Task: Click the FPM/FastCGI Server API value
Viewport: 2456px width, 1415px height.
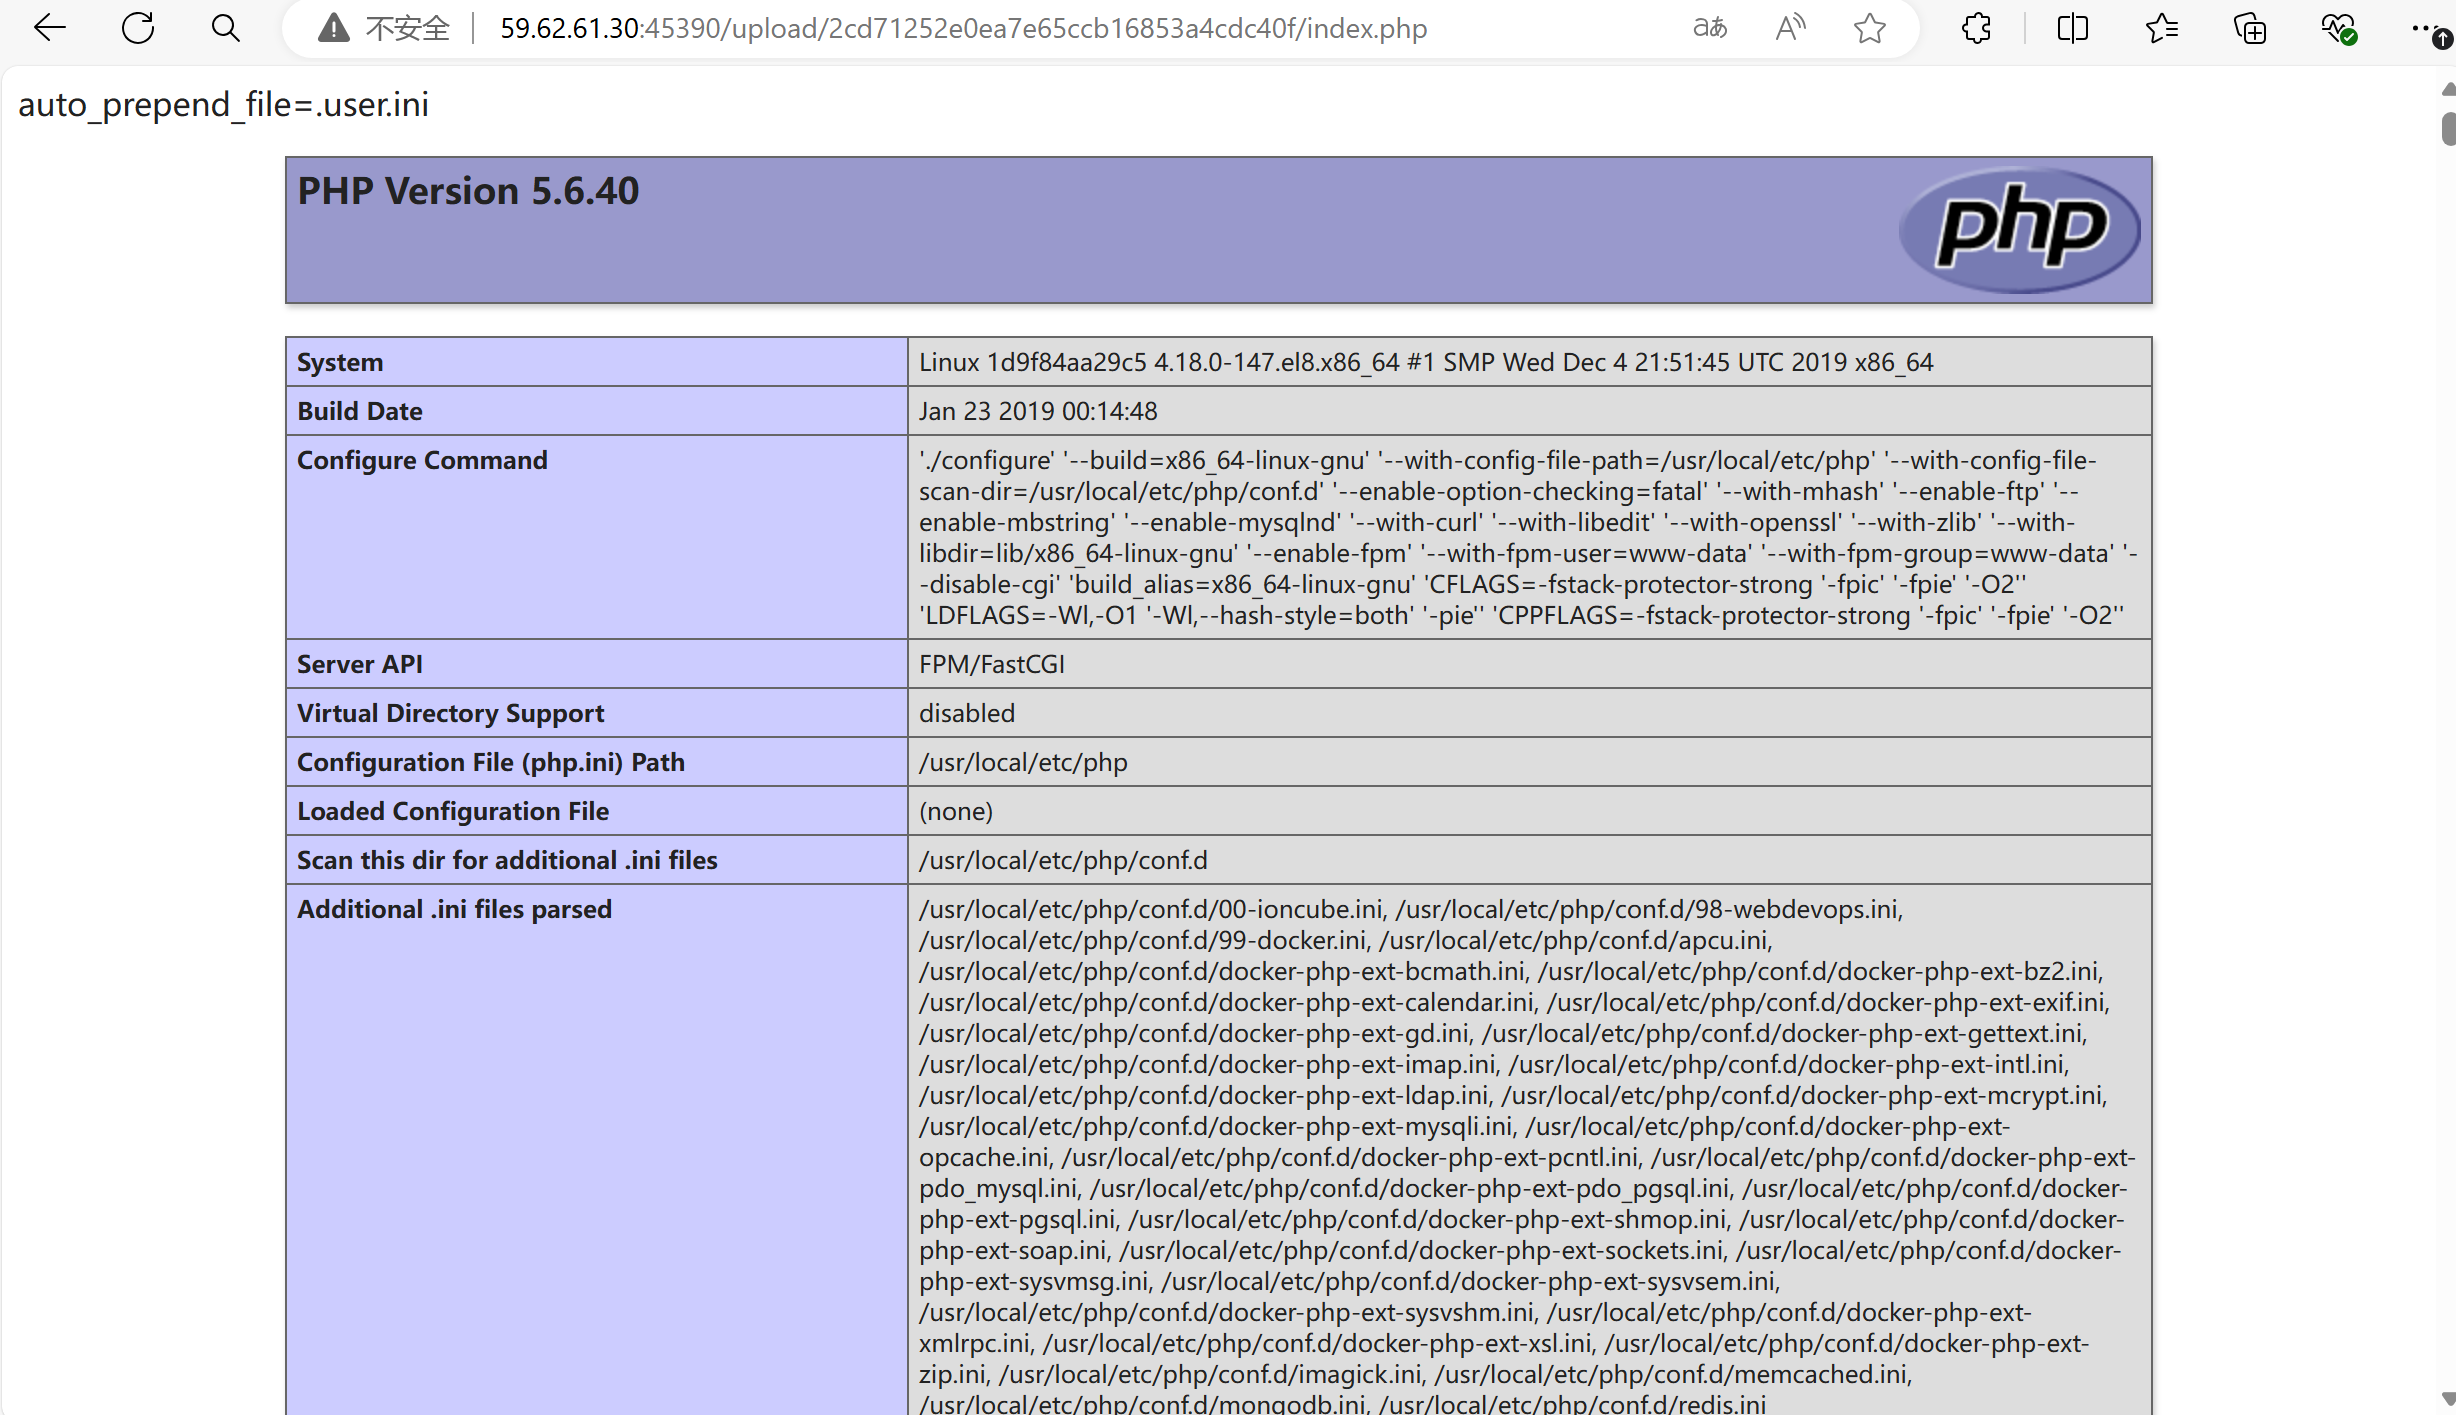Action: (x=992, y=664)
